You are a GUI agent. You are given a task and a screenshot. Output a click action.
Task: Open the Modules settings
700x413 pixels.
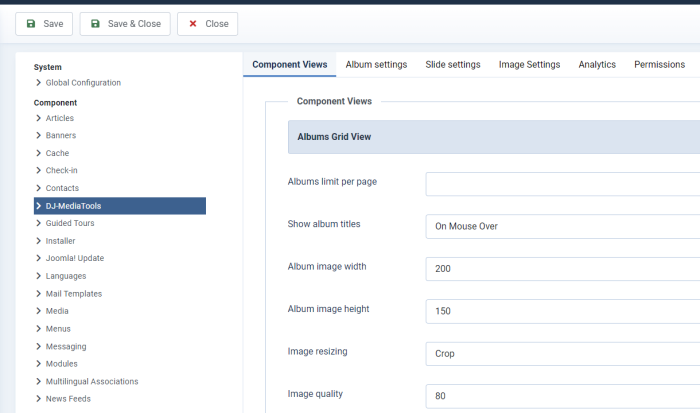(x=62, y=363)
